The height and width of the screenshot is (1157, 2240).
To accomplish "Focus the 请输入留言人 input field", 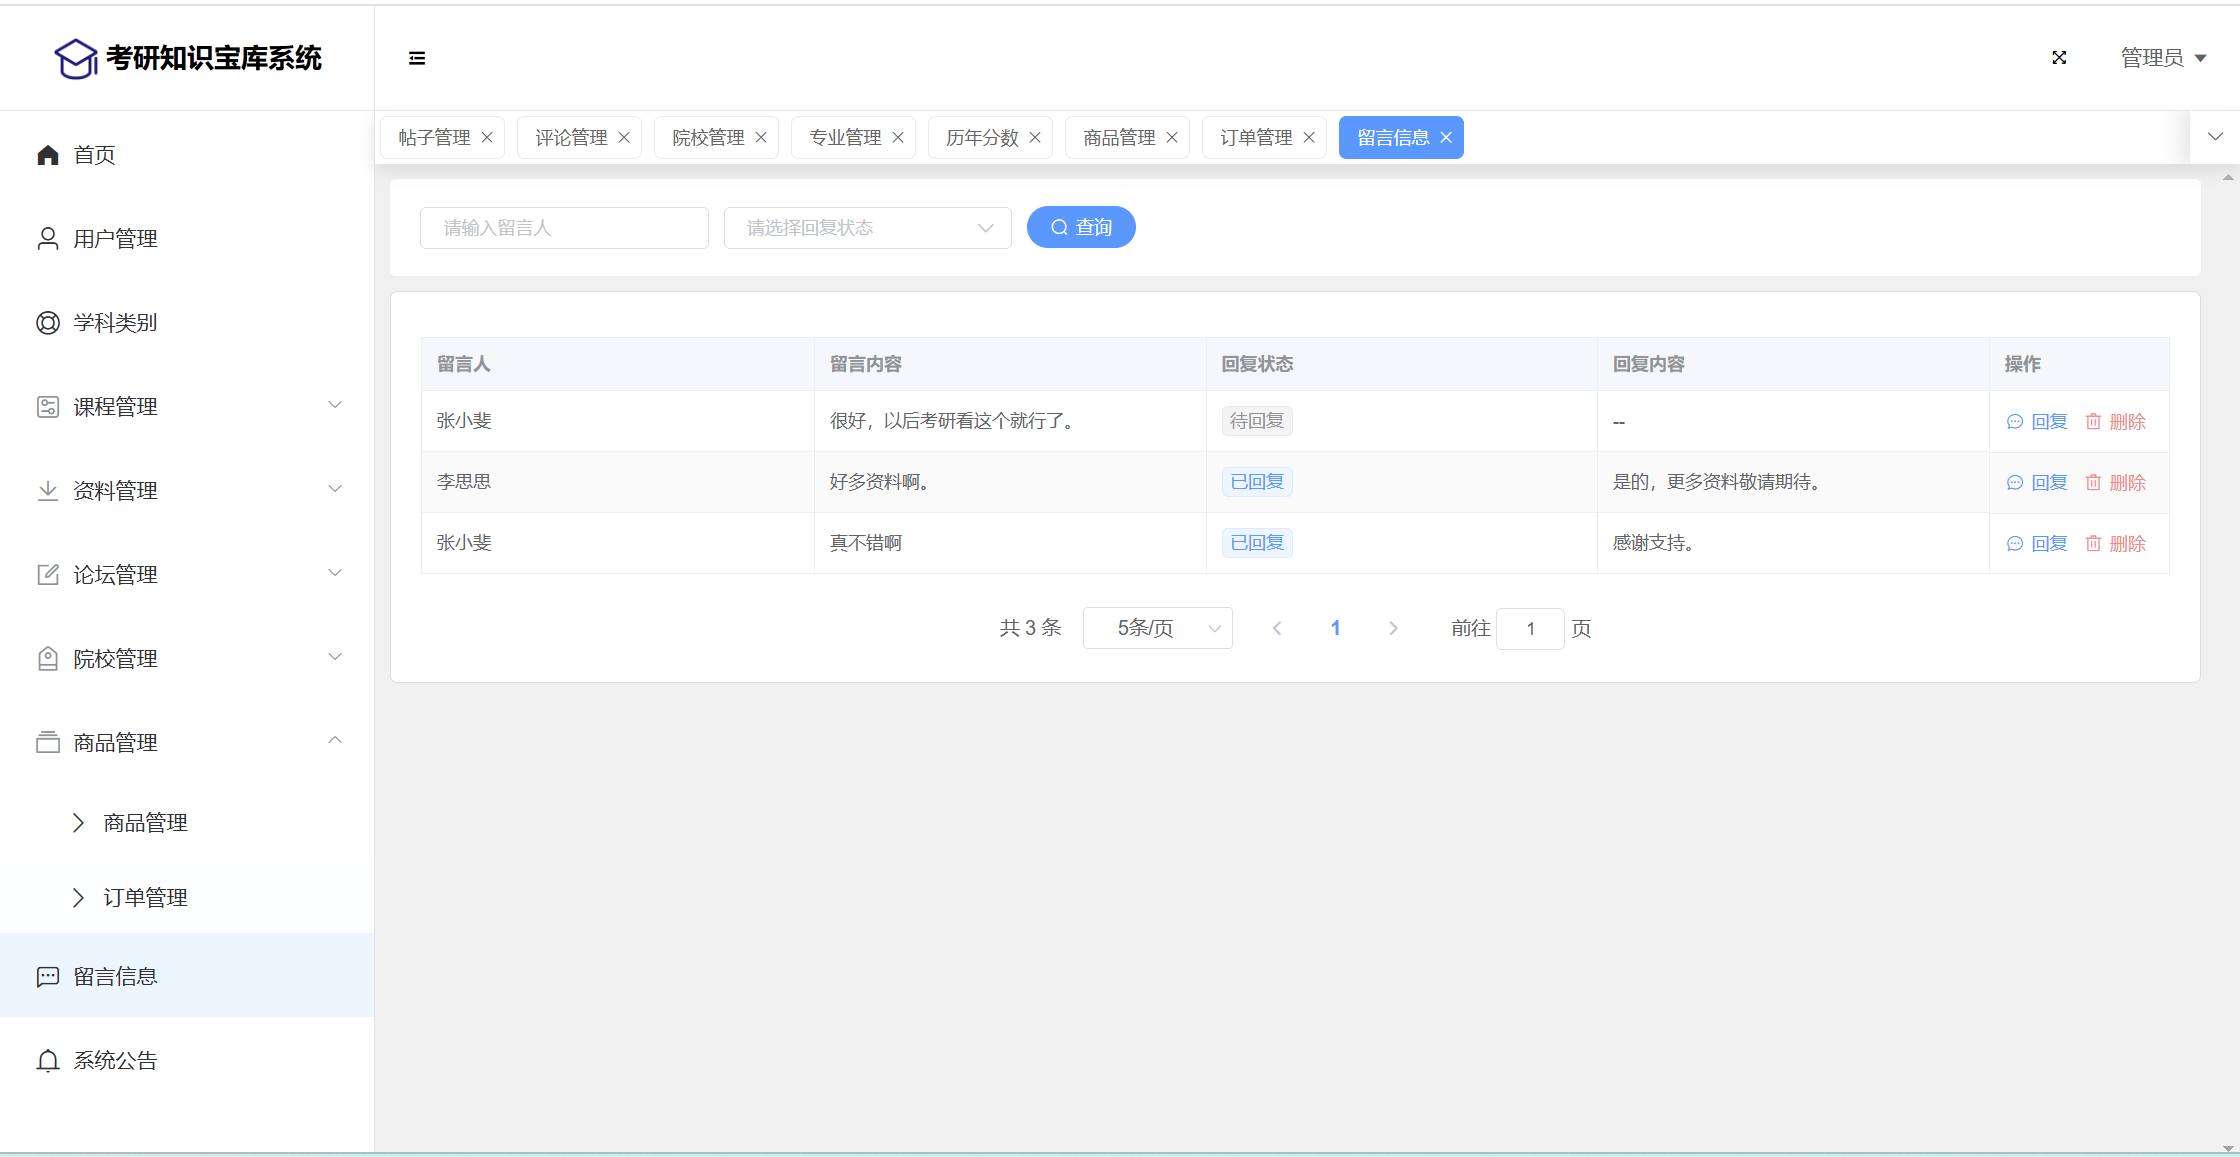I will click(x=564, y=228).
